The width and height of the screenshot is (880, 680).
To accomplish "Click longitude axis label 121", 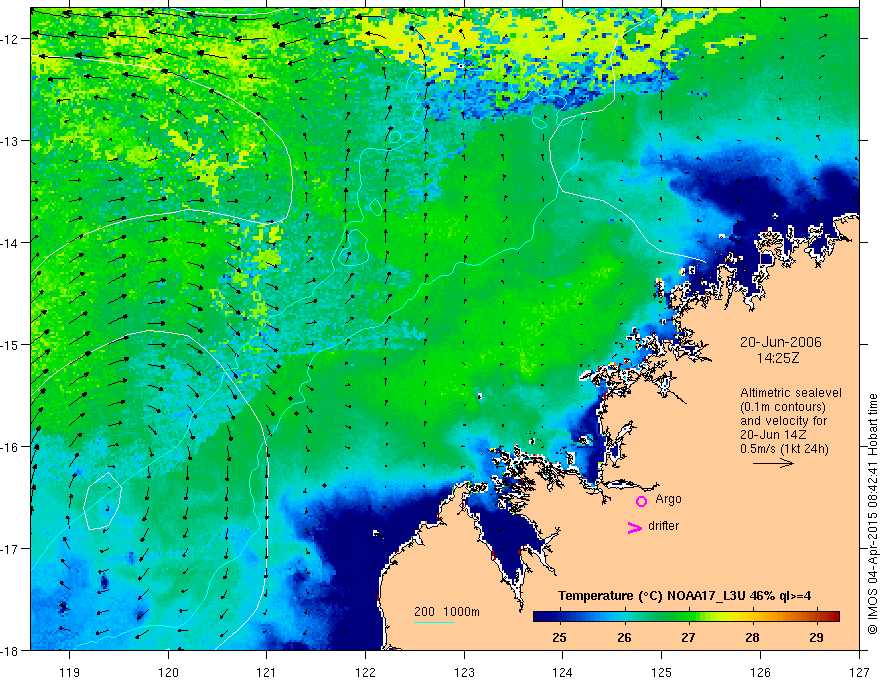I will [x=267, y=672].
